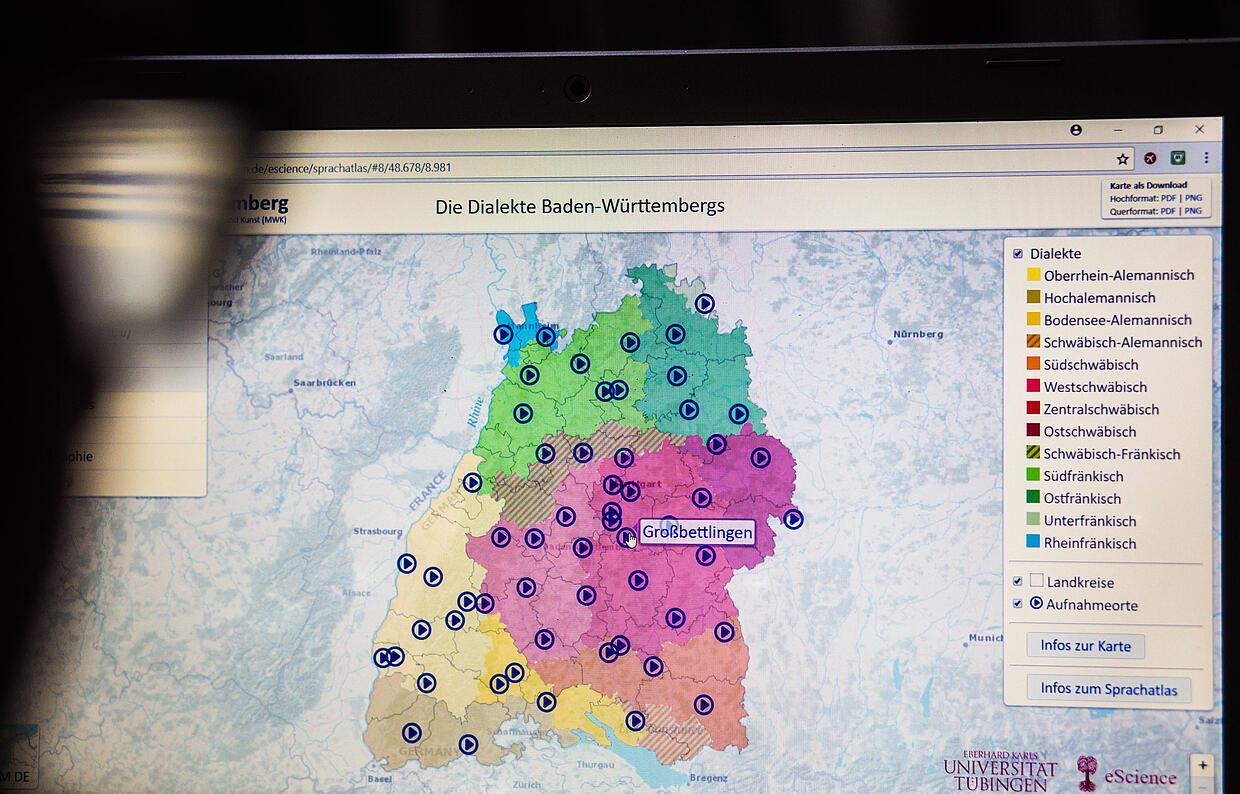Play the recording marker on Lake Constance shore
This screenshot has height=794, width=1240.
[x=635, y=720]
